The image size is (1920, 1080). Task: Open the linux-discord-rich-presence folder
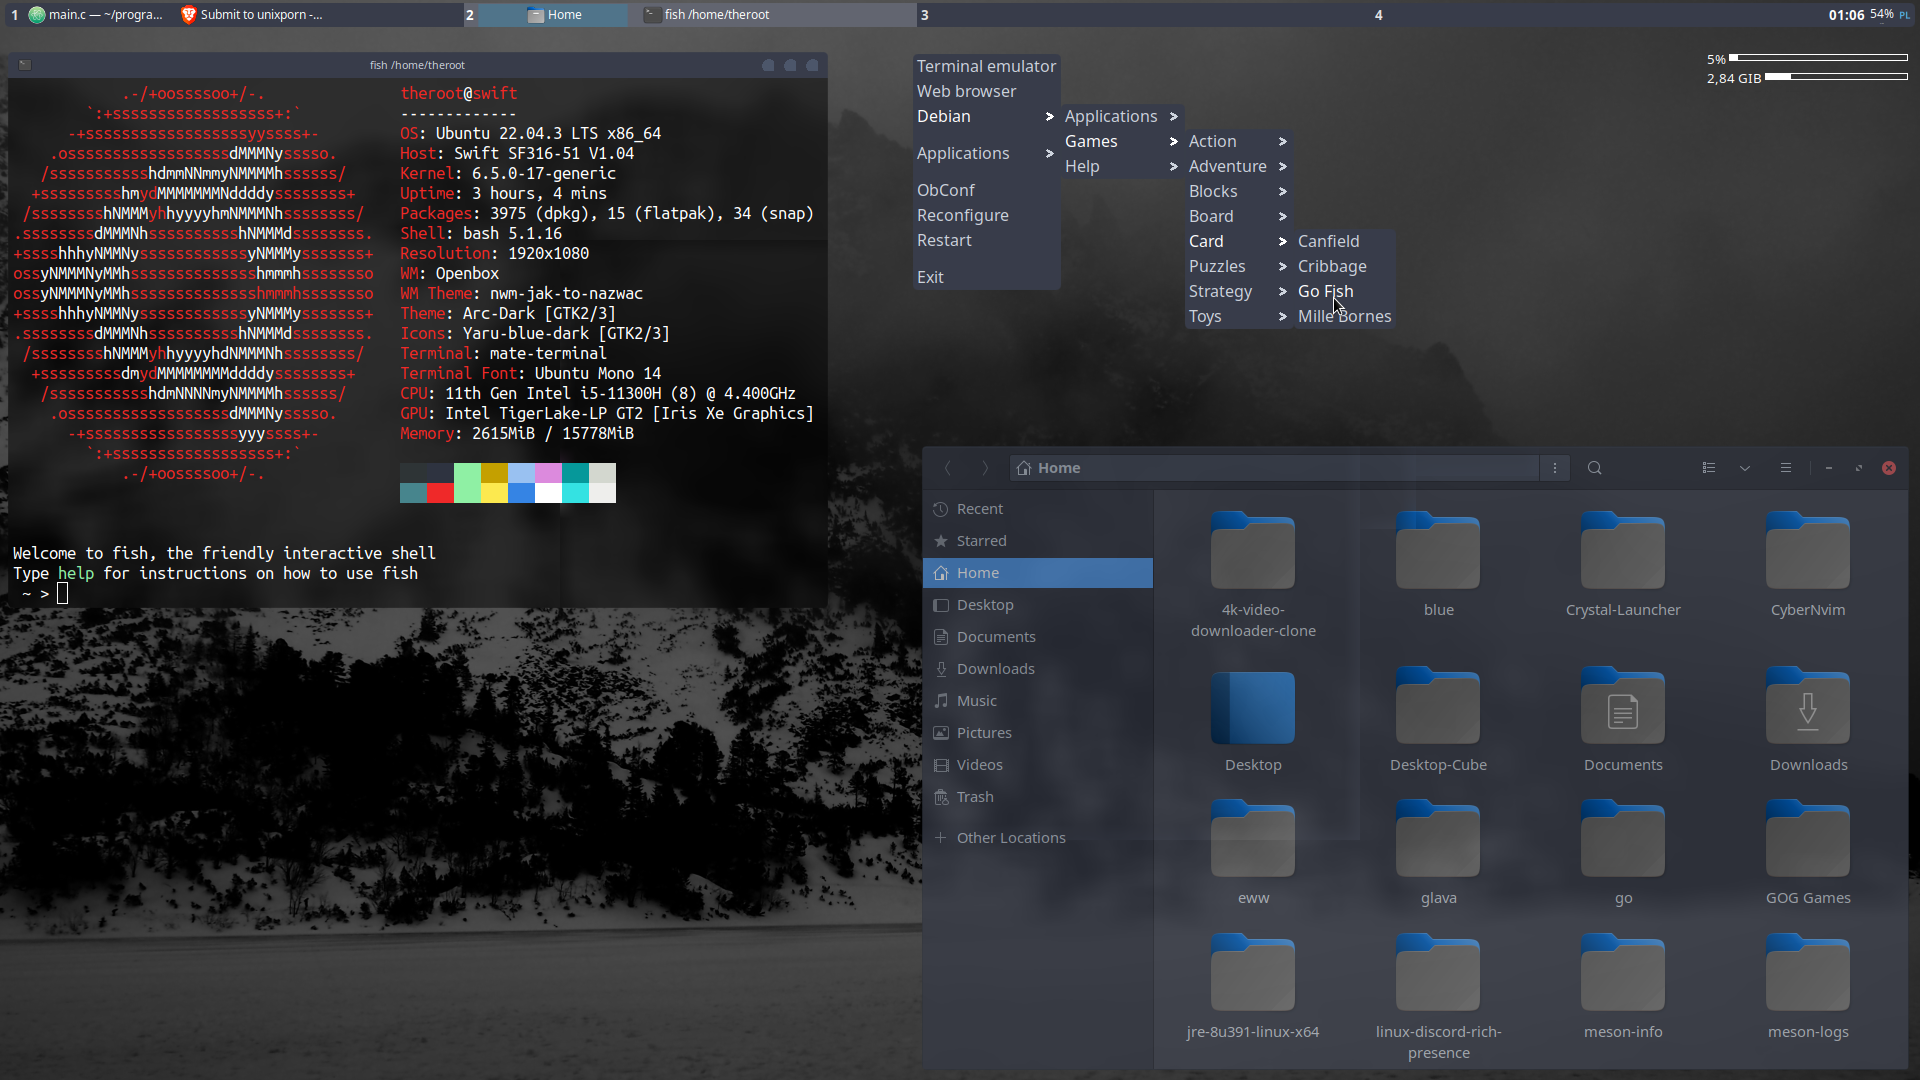coord(1438,974)
